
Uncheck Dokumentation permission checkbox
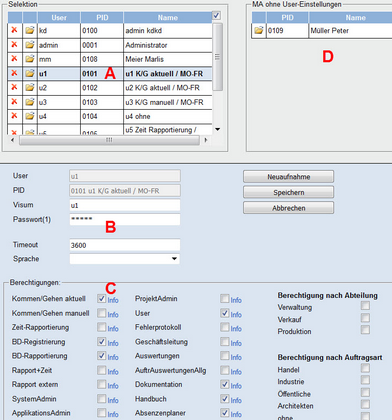click(225, 384)
